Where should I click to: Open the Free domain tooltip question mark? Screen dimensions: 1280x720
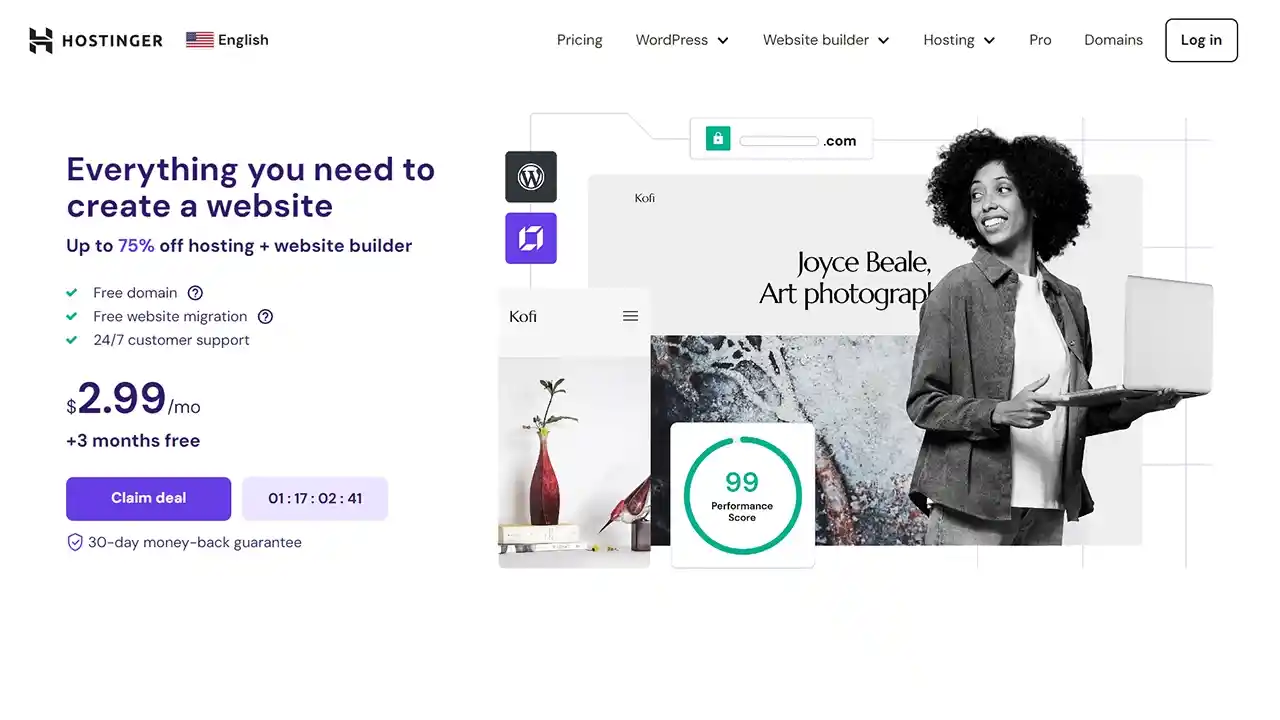pyautogui.click(x=195, y=293)
